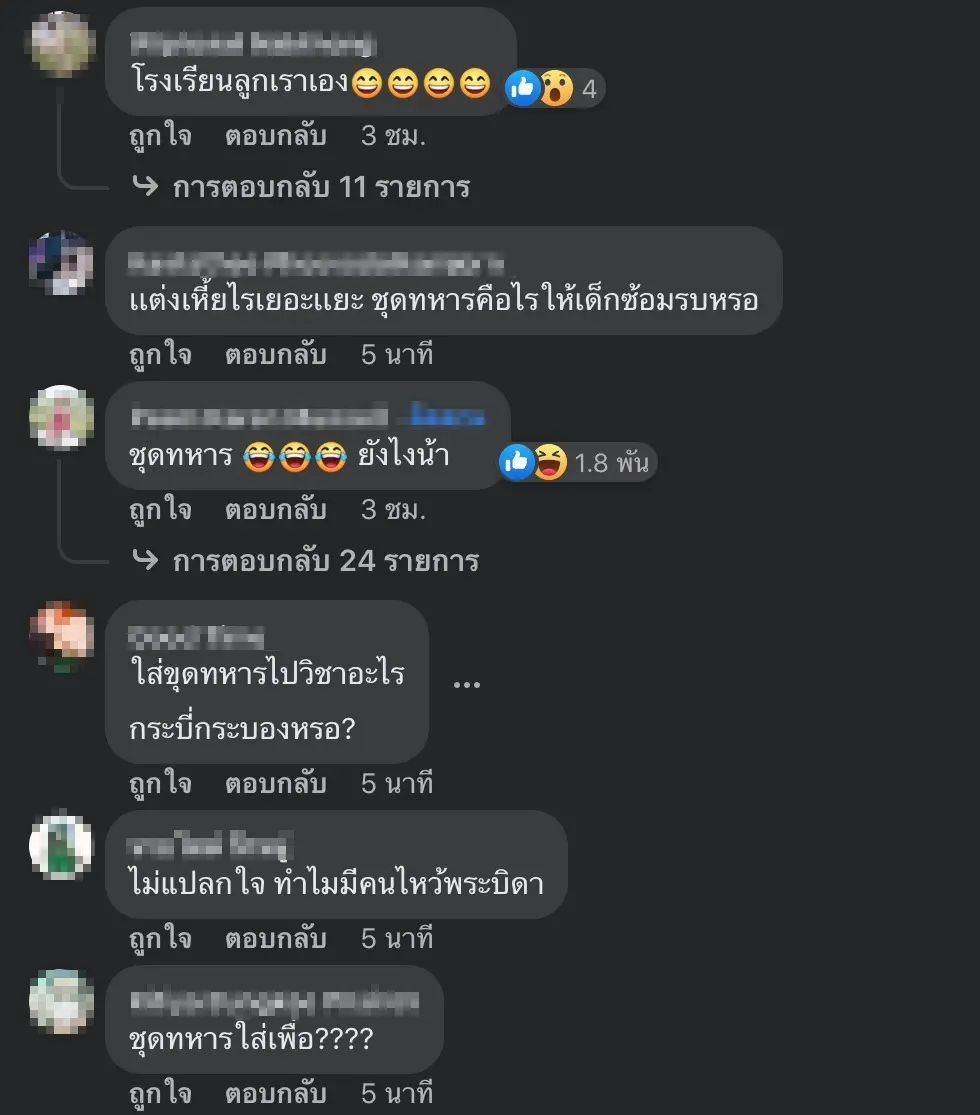Image resolution: width=980 pixels, height=1115 pixels.
Task: Click ตอบกลับ under ไม่แปลกใจ comment
Action: (276, 939)
